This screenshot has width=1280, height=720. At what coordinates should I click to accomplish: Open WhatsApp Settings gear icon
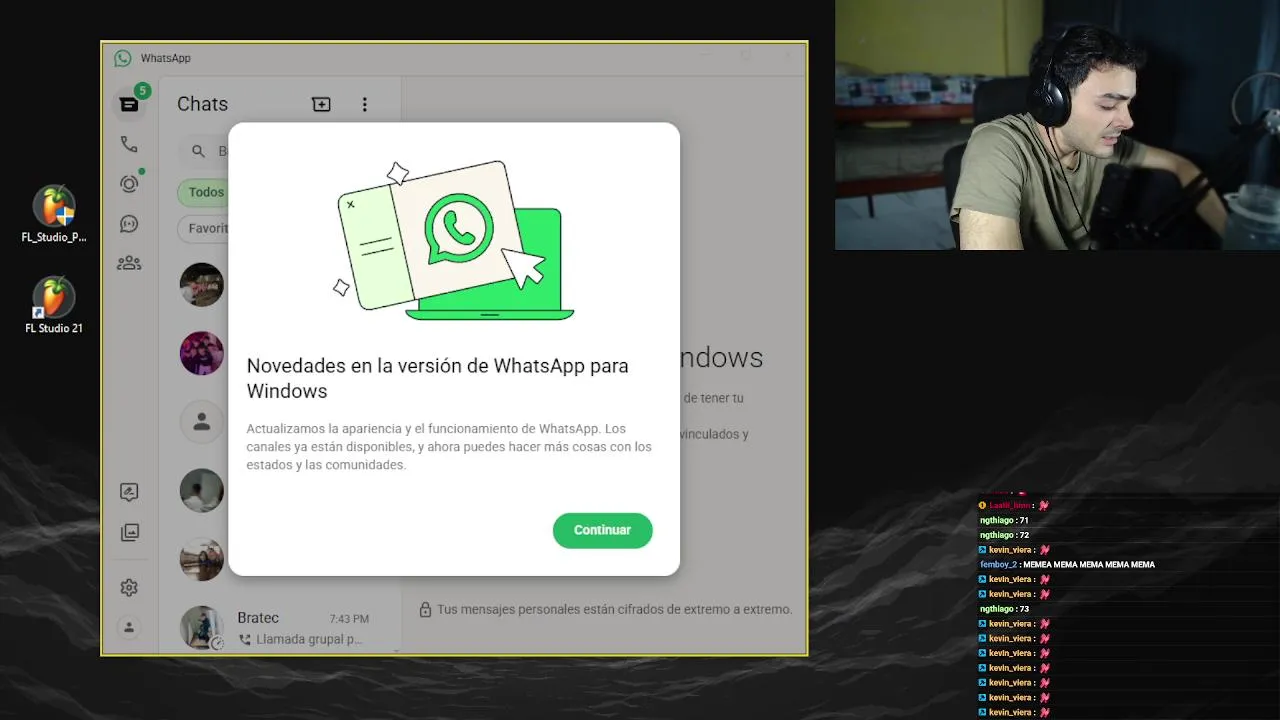[129, 588]
